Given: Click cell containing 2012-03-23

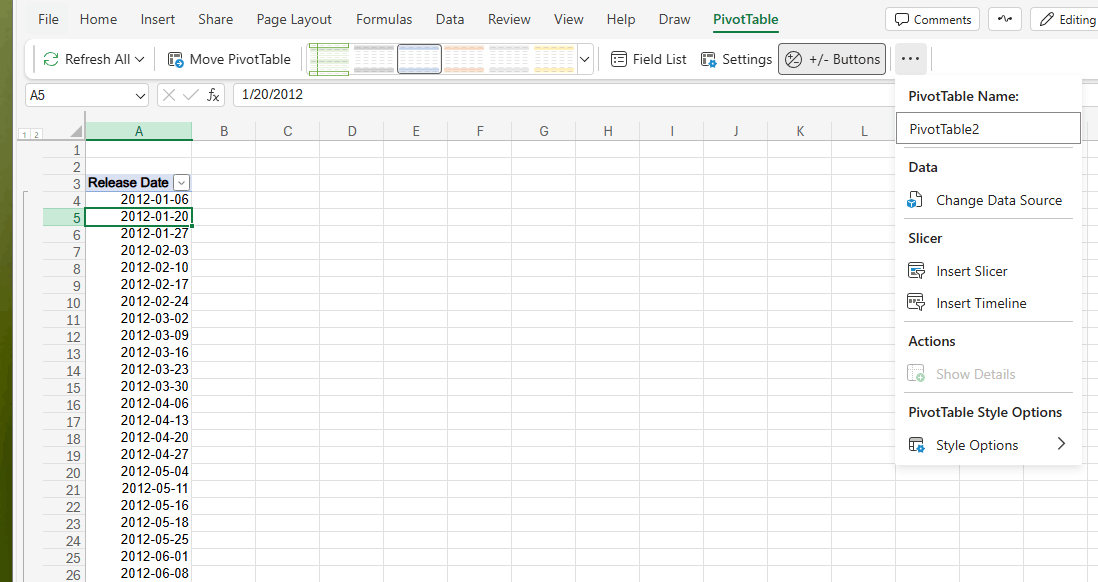Looking at the screenshot, I should 139,369.
